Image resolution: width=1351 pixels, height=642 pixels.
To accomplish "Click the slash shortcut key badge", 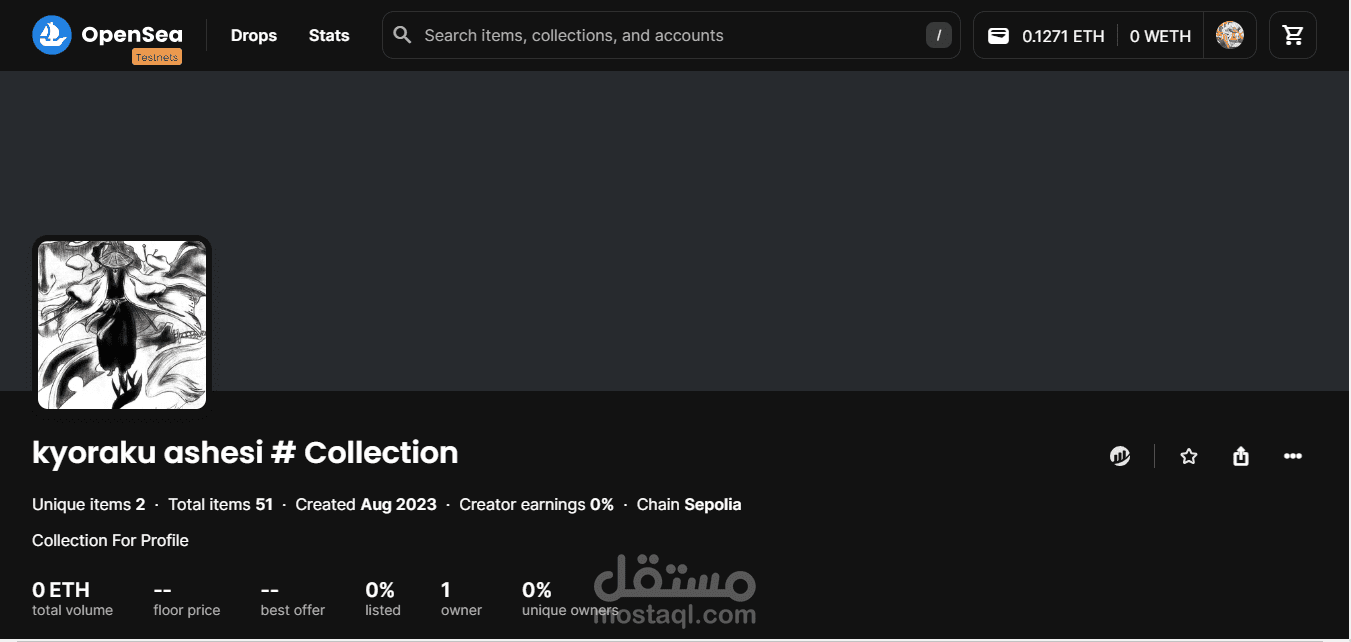I will click(x=938, y=36).
